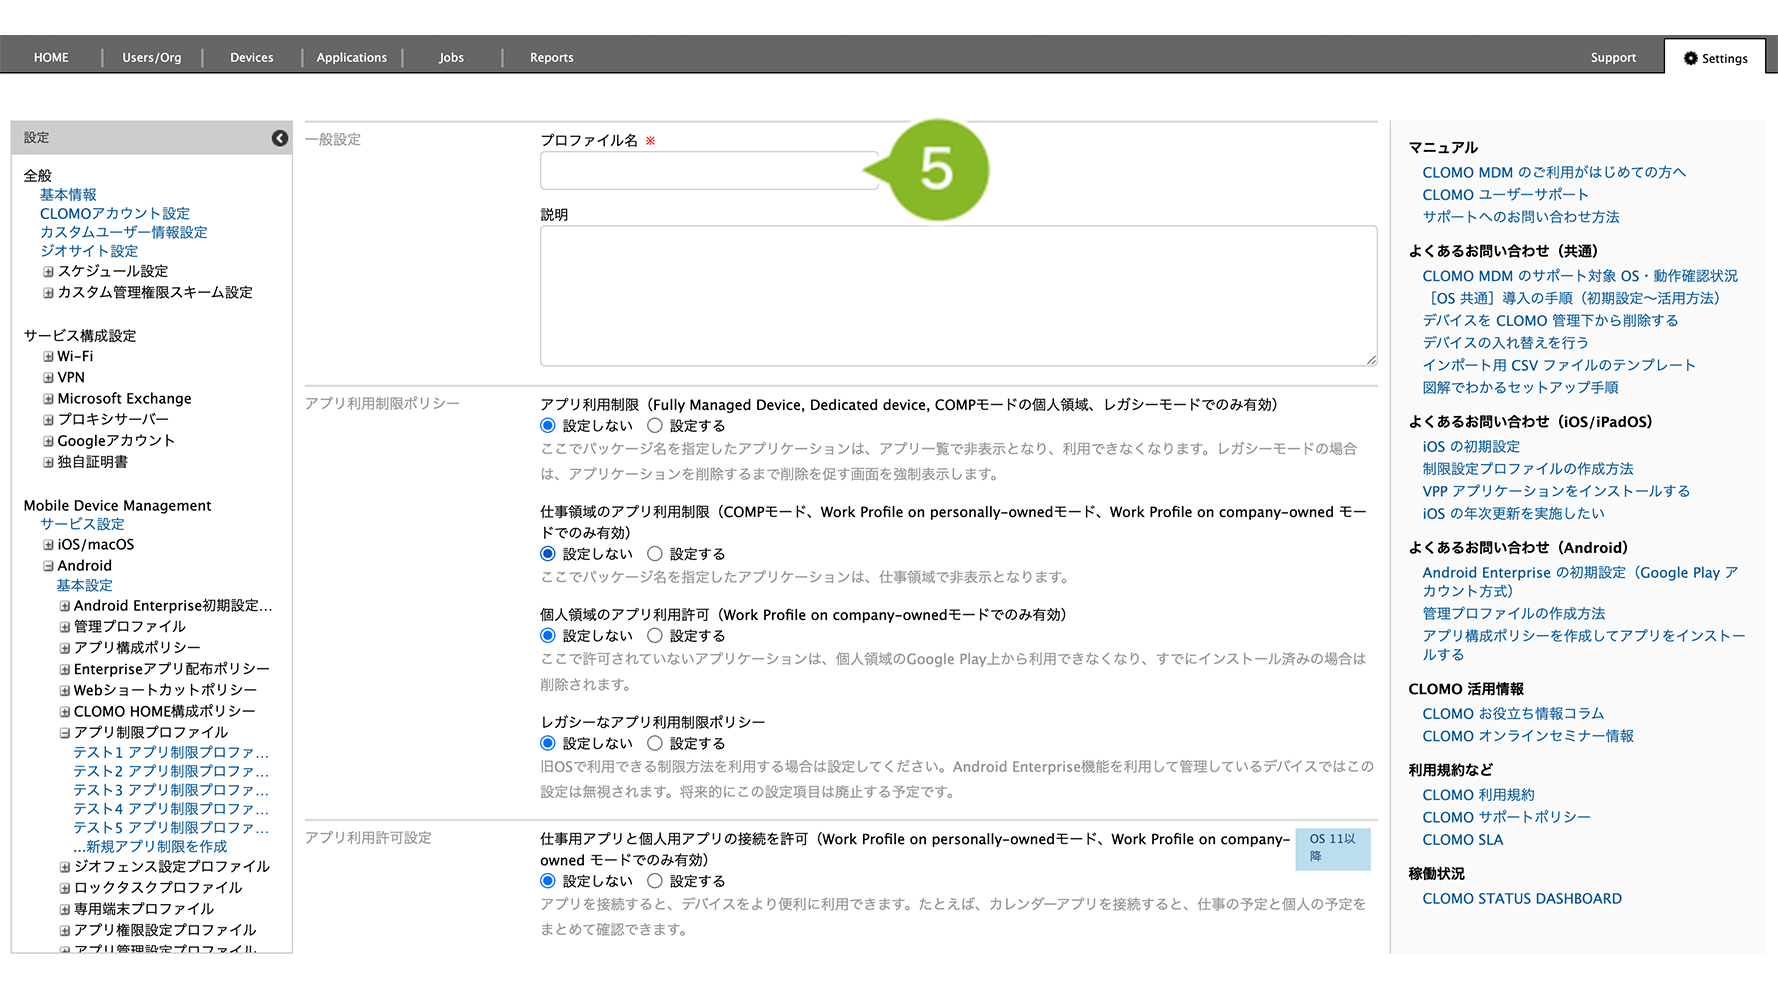This screenshot has height=1000, width=1778.
Task: Expand the iOS/macOS tree node
Action: click(48, 545)
